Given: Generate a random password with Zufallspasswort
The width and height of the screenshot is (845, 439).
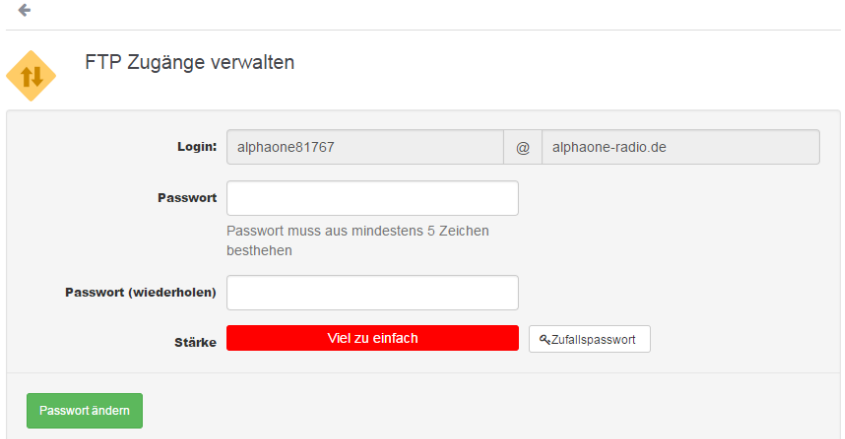Looking at the screenshot, I should pyautogui.click(x=590, y=339).
